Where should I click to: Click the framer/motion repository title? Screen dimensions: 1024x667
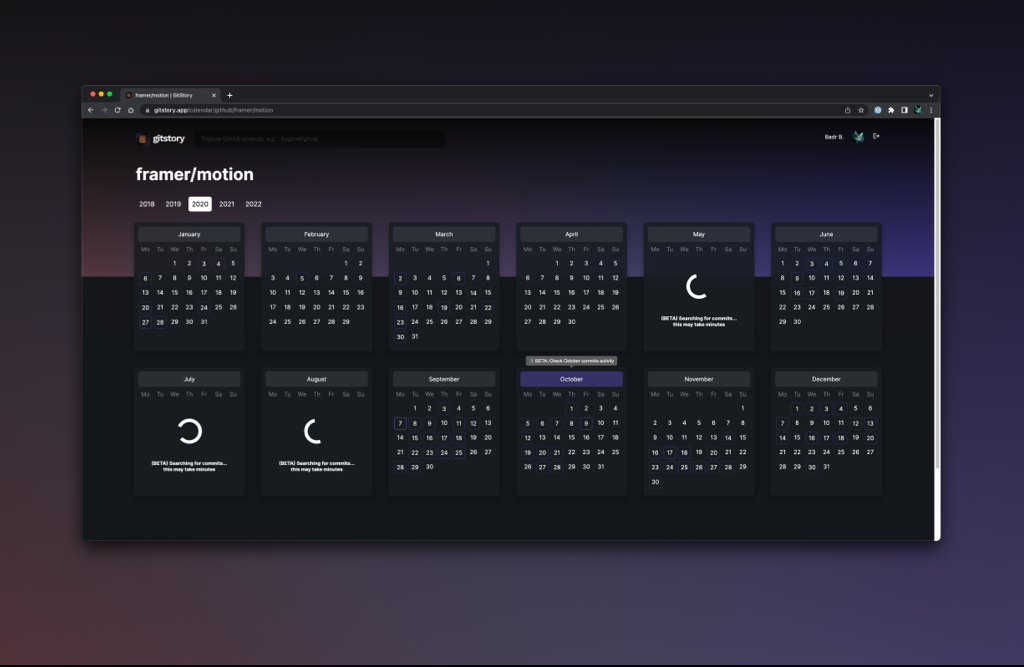pos(195,174)
